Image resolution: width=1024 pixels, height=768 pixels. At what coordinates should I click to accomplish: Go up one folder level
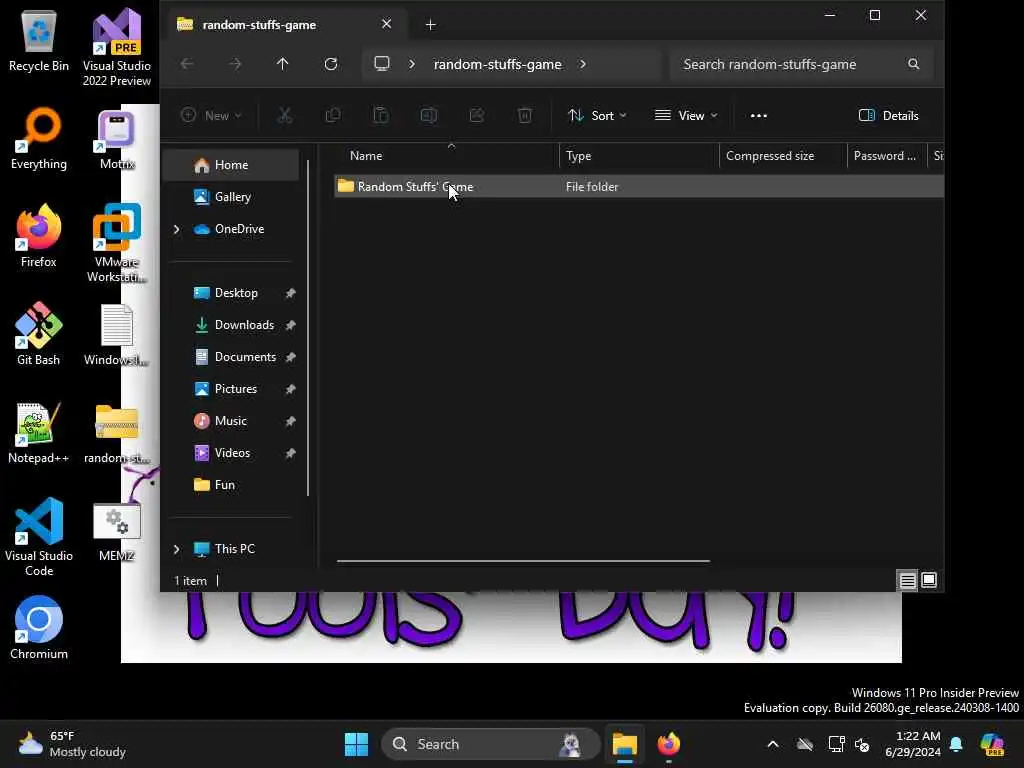[282, 64]
